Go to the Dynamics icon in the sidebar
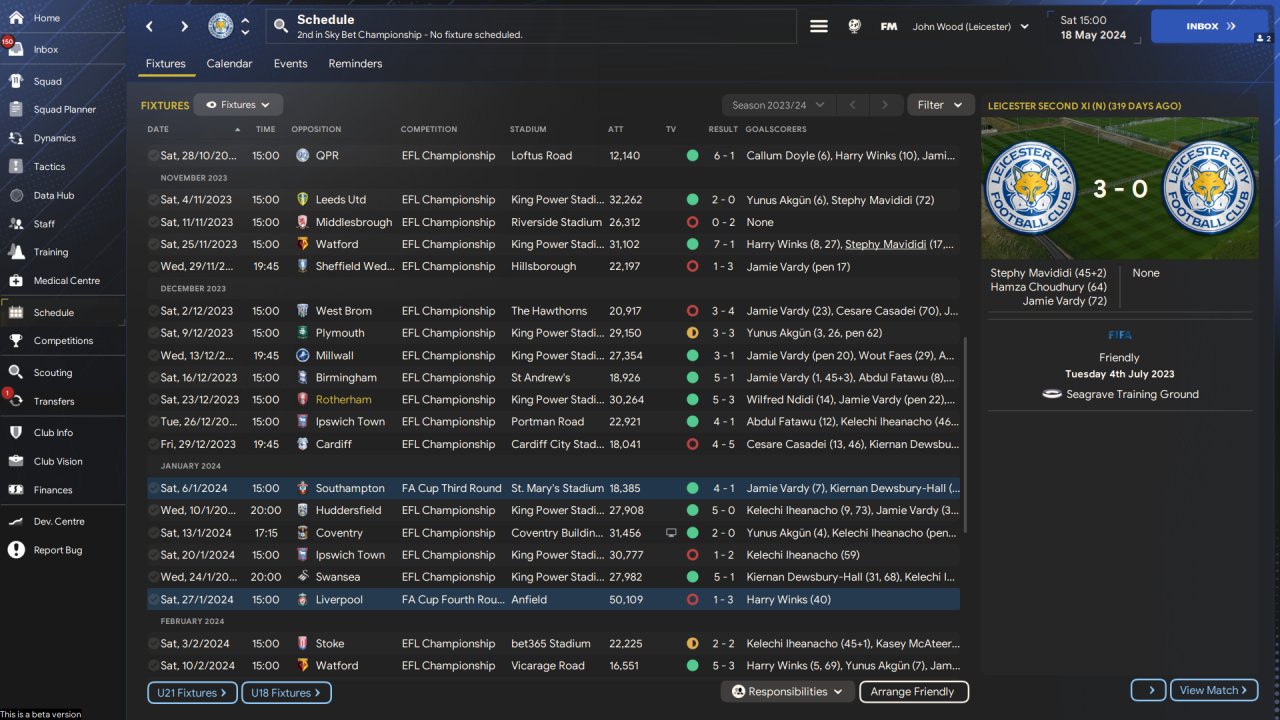The height and width of the screenshot is (720, 1280). (16, 138)
